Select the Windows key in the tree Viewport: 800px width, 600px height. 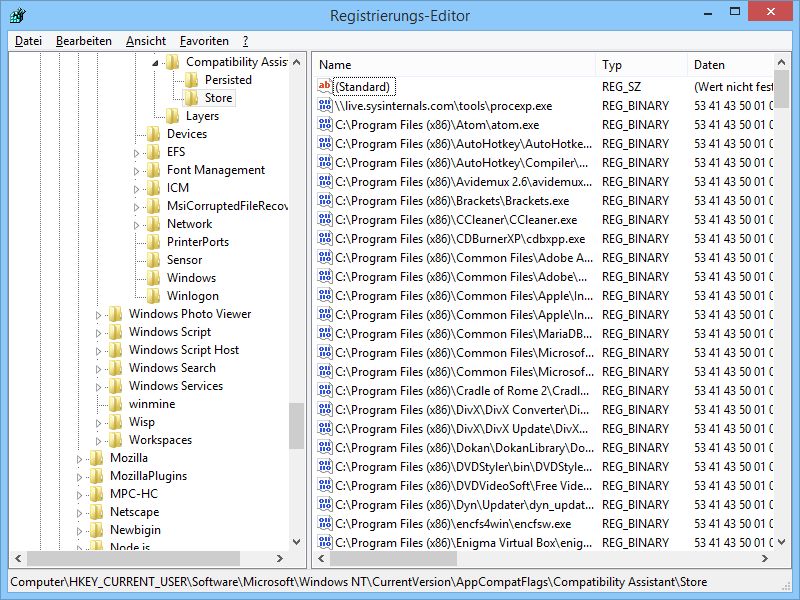[191, 278]
